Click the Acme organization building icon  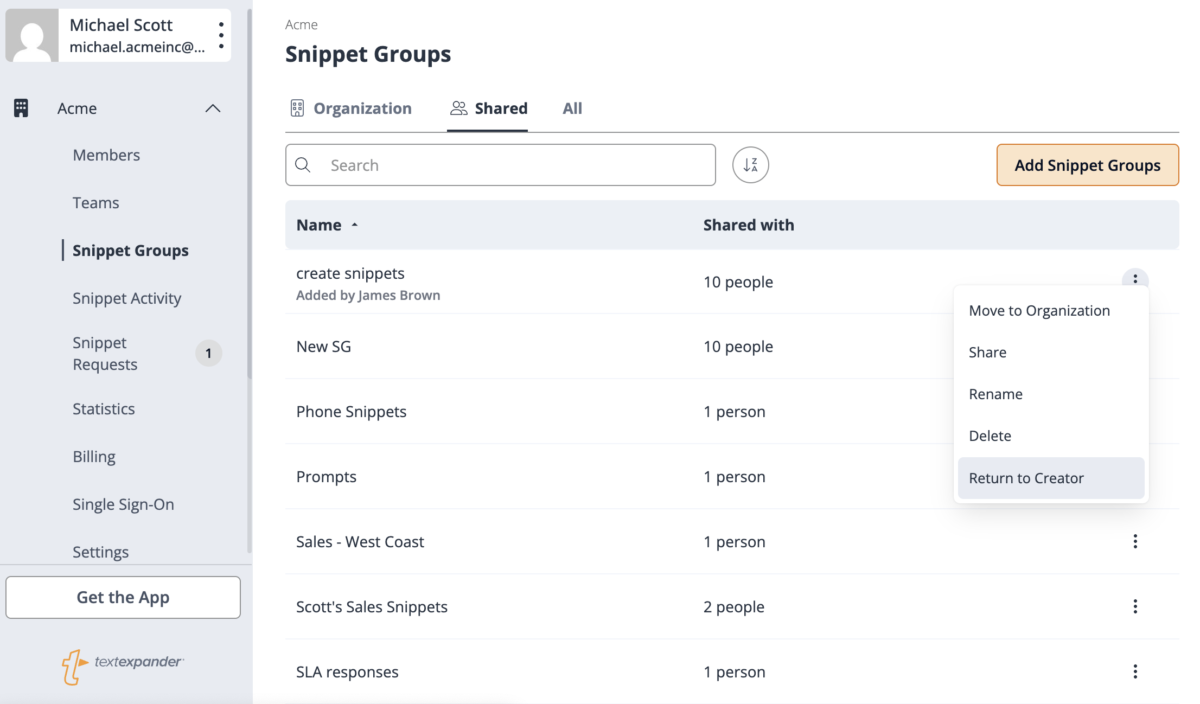tap(21, 108)
